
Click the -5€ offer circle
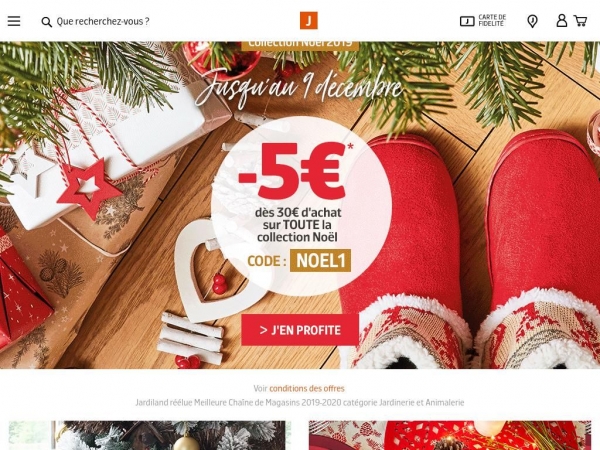pos(301,206)
